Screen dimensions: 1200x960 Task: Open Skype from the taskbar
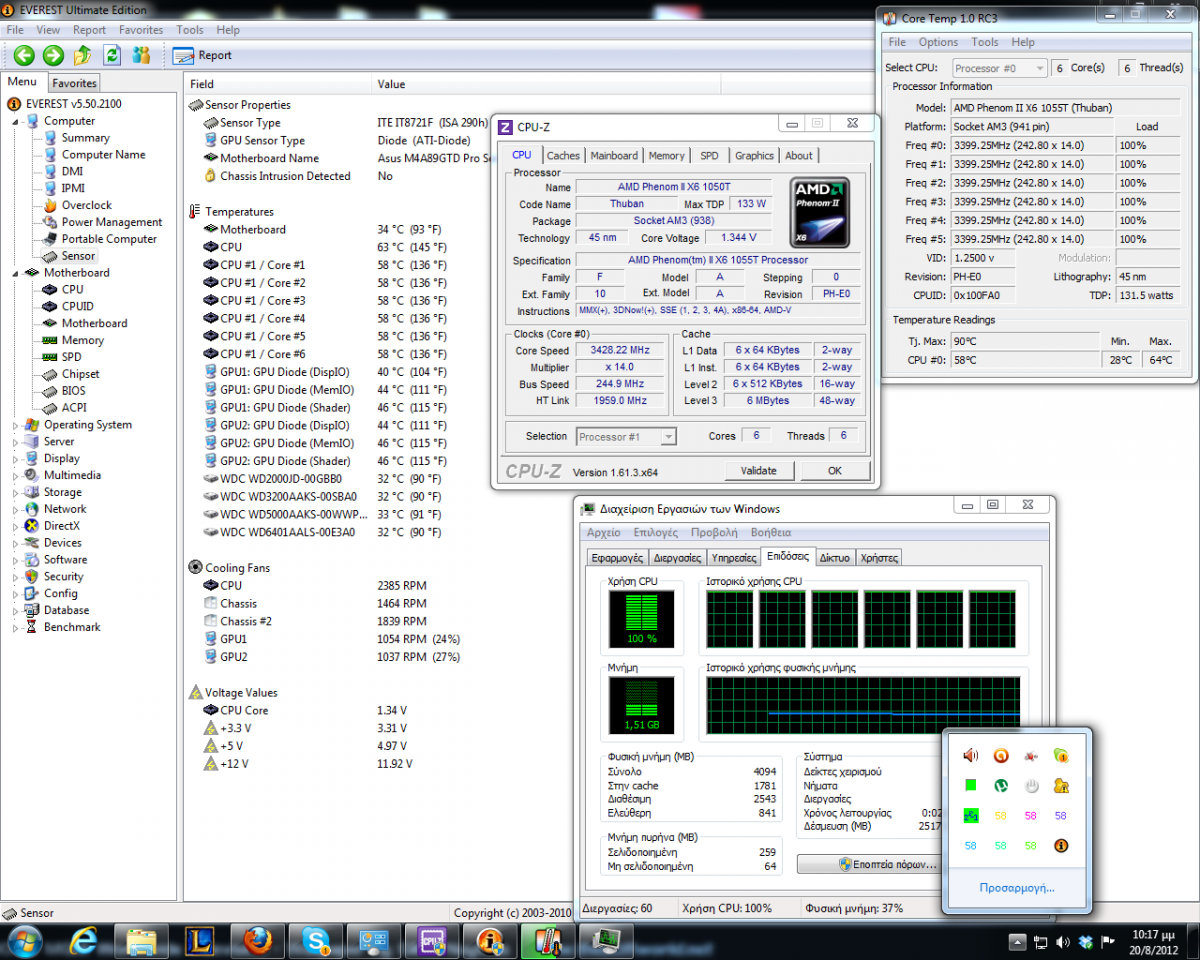click(x=316, y=941)
